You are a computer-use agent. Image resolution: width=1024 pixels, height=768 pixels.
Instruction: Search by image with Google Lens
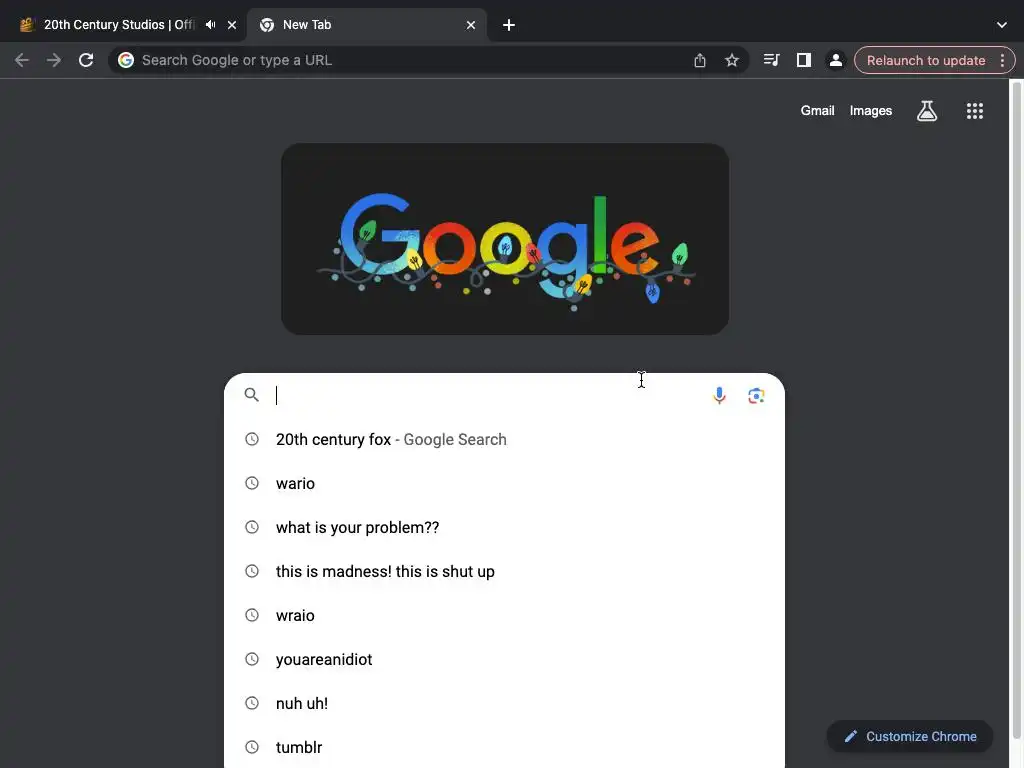point(756,396)
